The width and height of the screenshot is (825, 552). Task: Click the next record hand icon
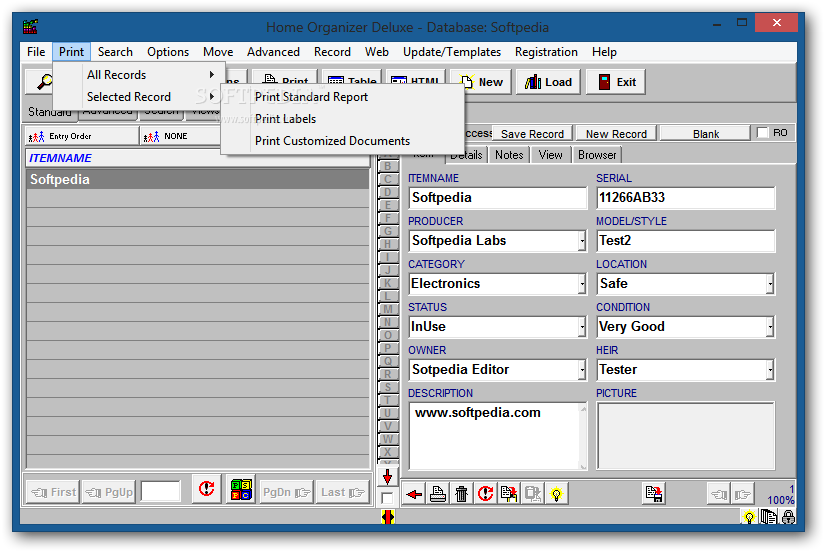tap(742, 494)
